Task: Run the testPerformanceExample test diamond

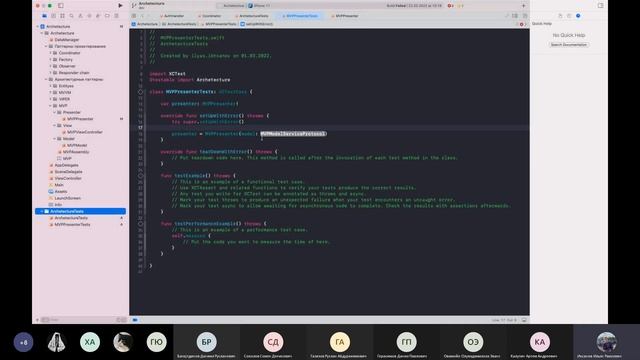Action: coord(140,224)
